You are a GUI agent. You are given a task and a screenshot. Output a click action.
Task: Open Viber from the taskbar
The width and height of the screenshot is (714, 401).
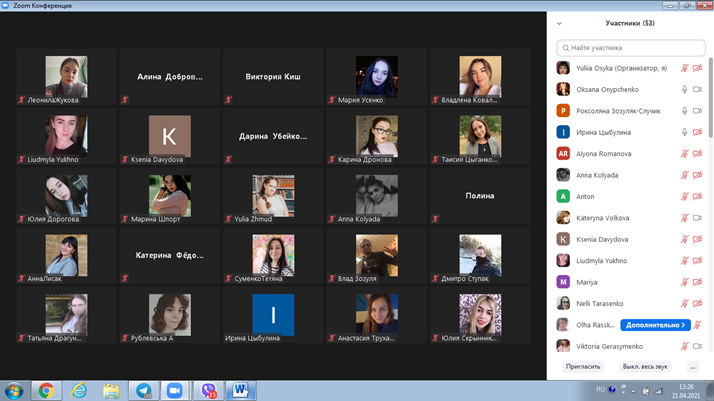coord(209,390)
